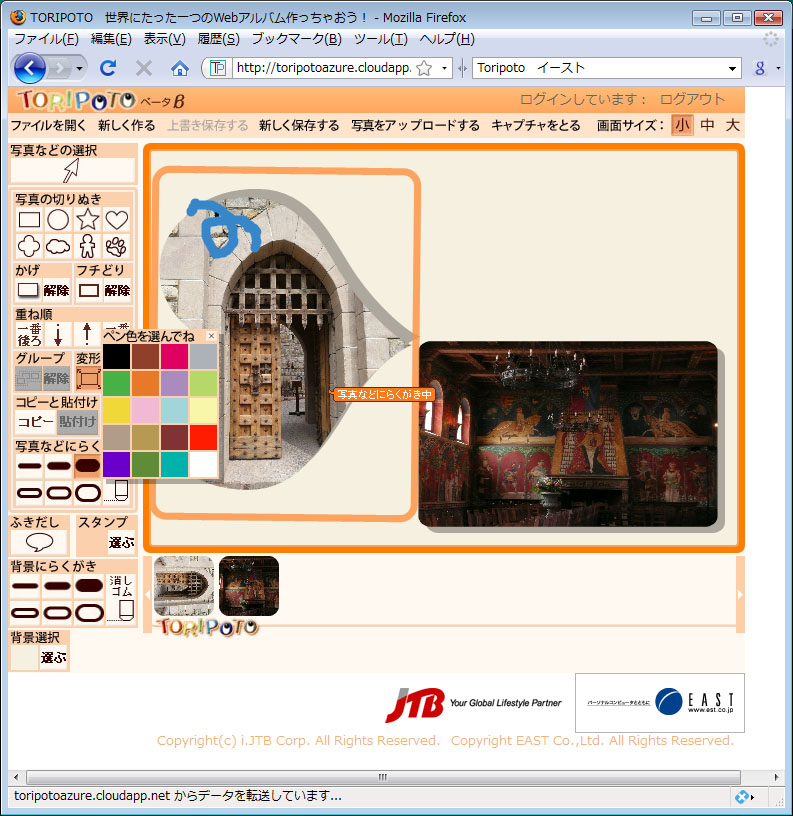Screen dimensions: 793x816
Task: Select medium outlined pen for photo doodle
Action: click(x=59, y=492)
